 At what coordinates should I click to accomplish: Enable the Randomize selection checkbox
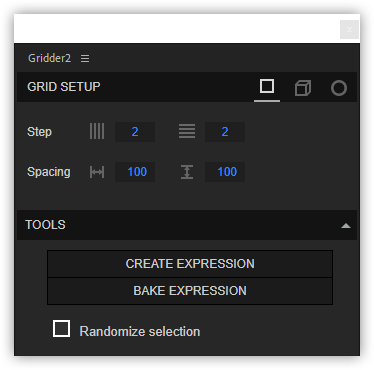pyautogui.click(x=62, y=329)
